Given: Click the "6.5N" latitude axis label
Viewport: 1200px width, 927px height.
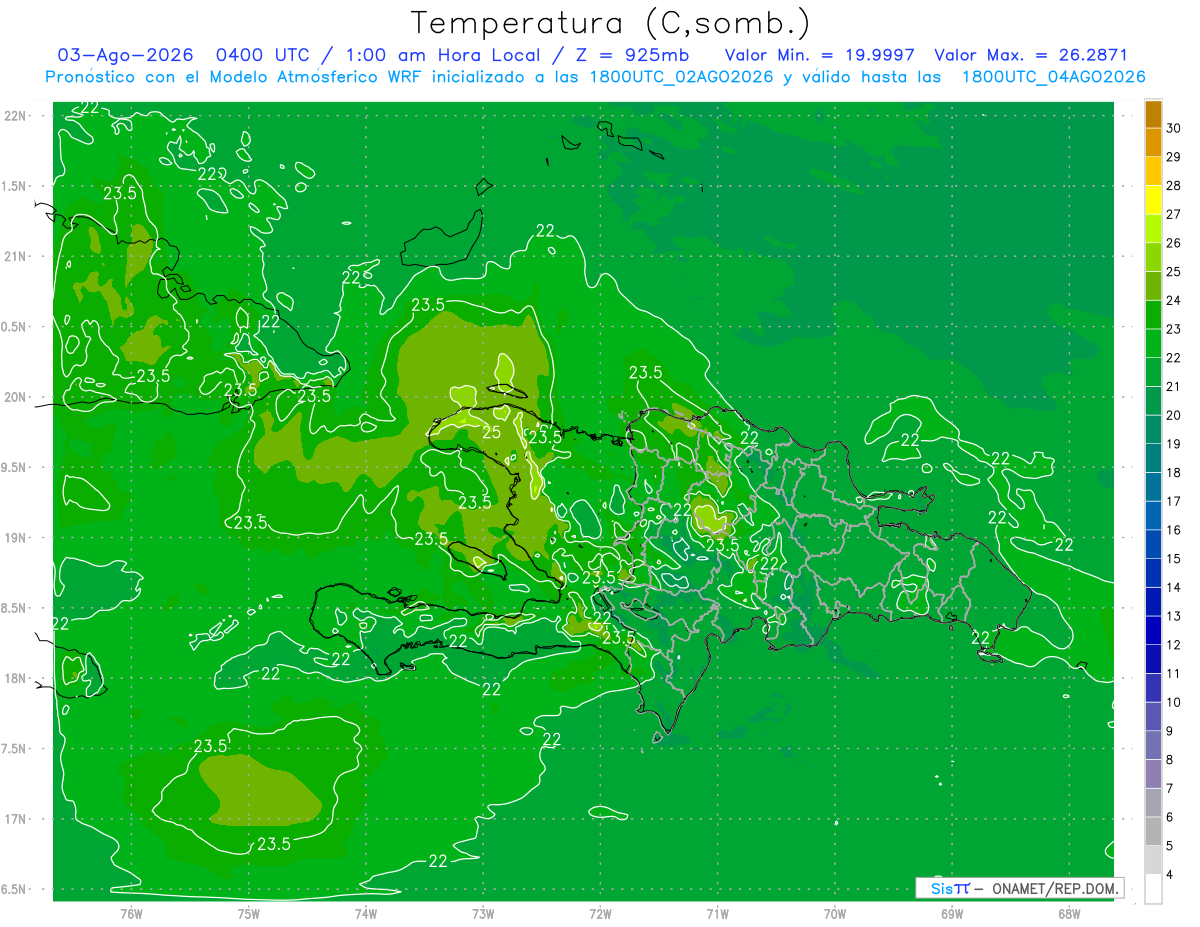Looking at the screenshot, I should pyautogui.click(x=15, y=889).
